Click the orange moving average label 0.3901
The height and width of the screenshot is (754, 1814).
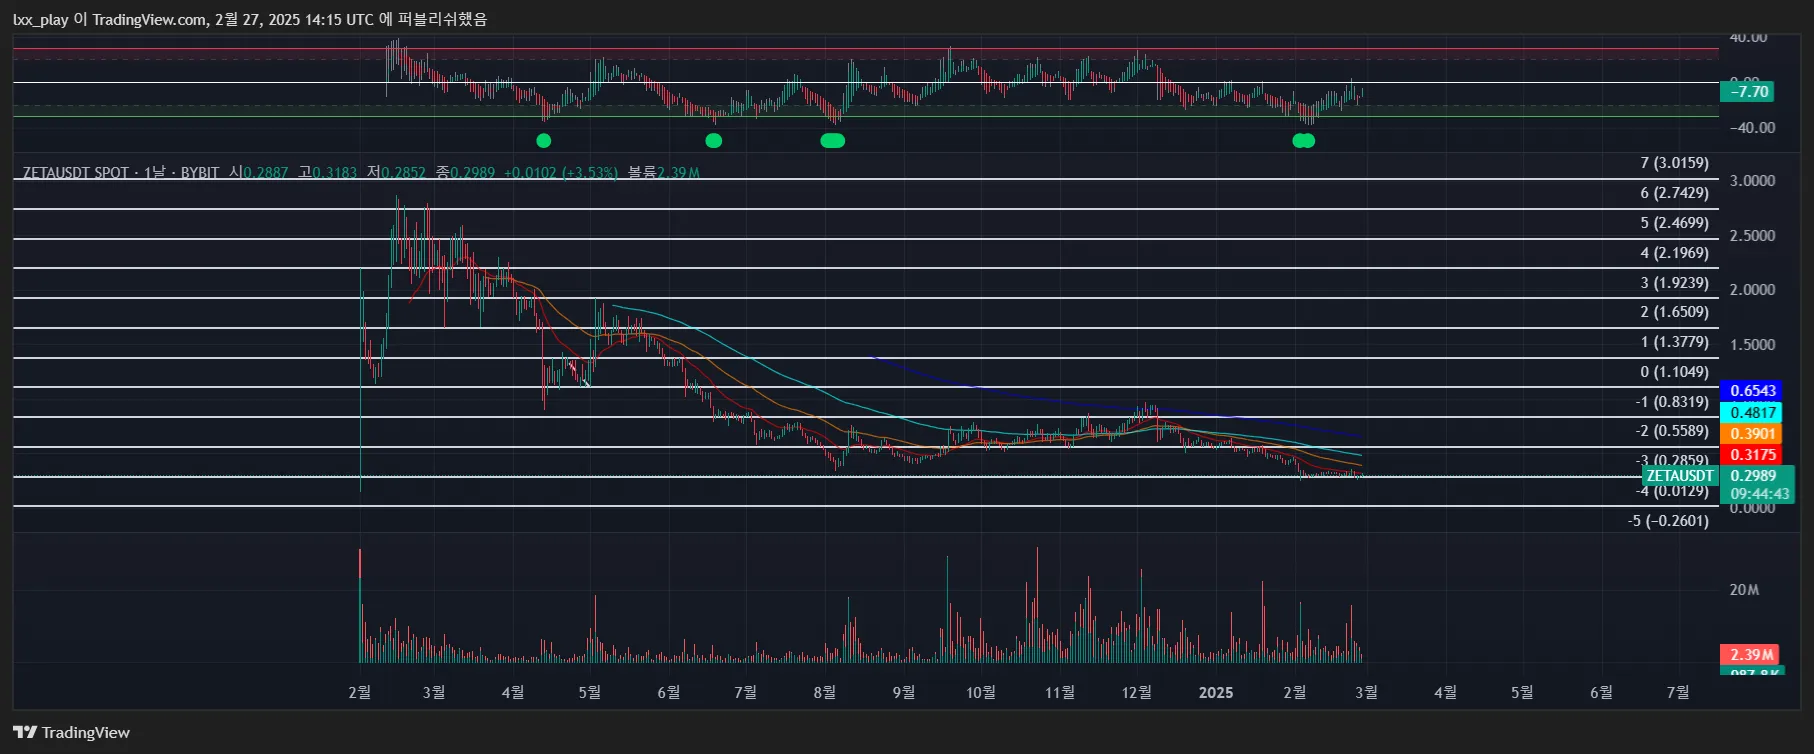coord(1751,433)
